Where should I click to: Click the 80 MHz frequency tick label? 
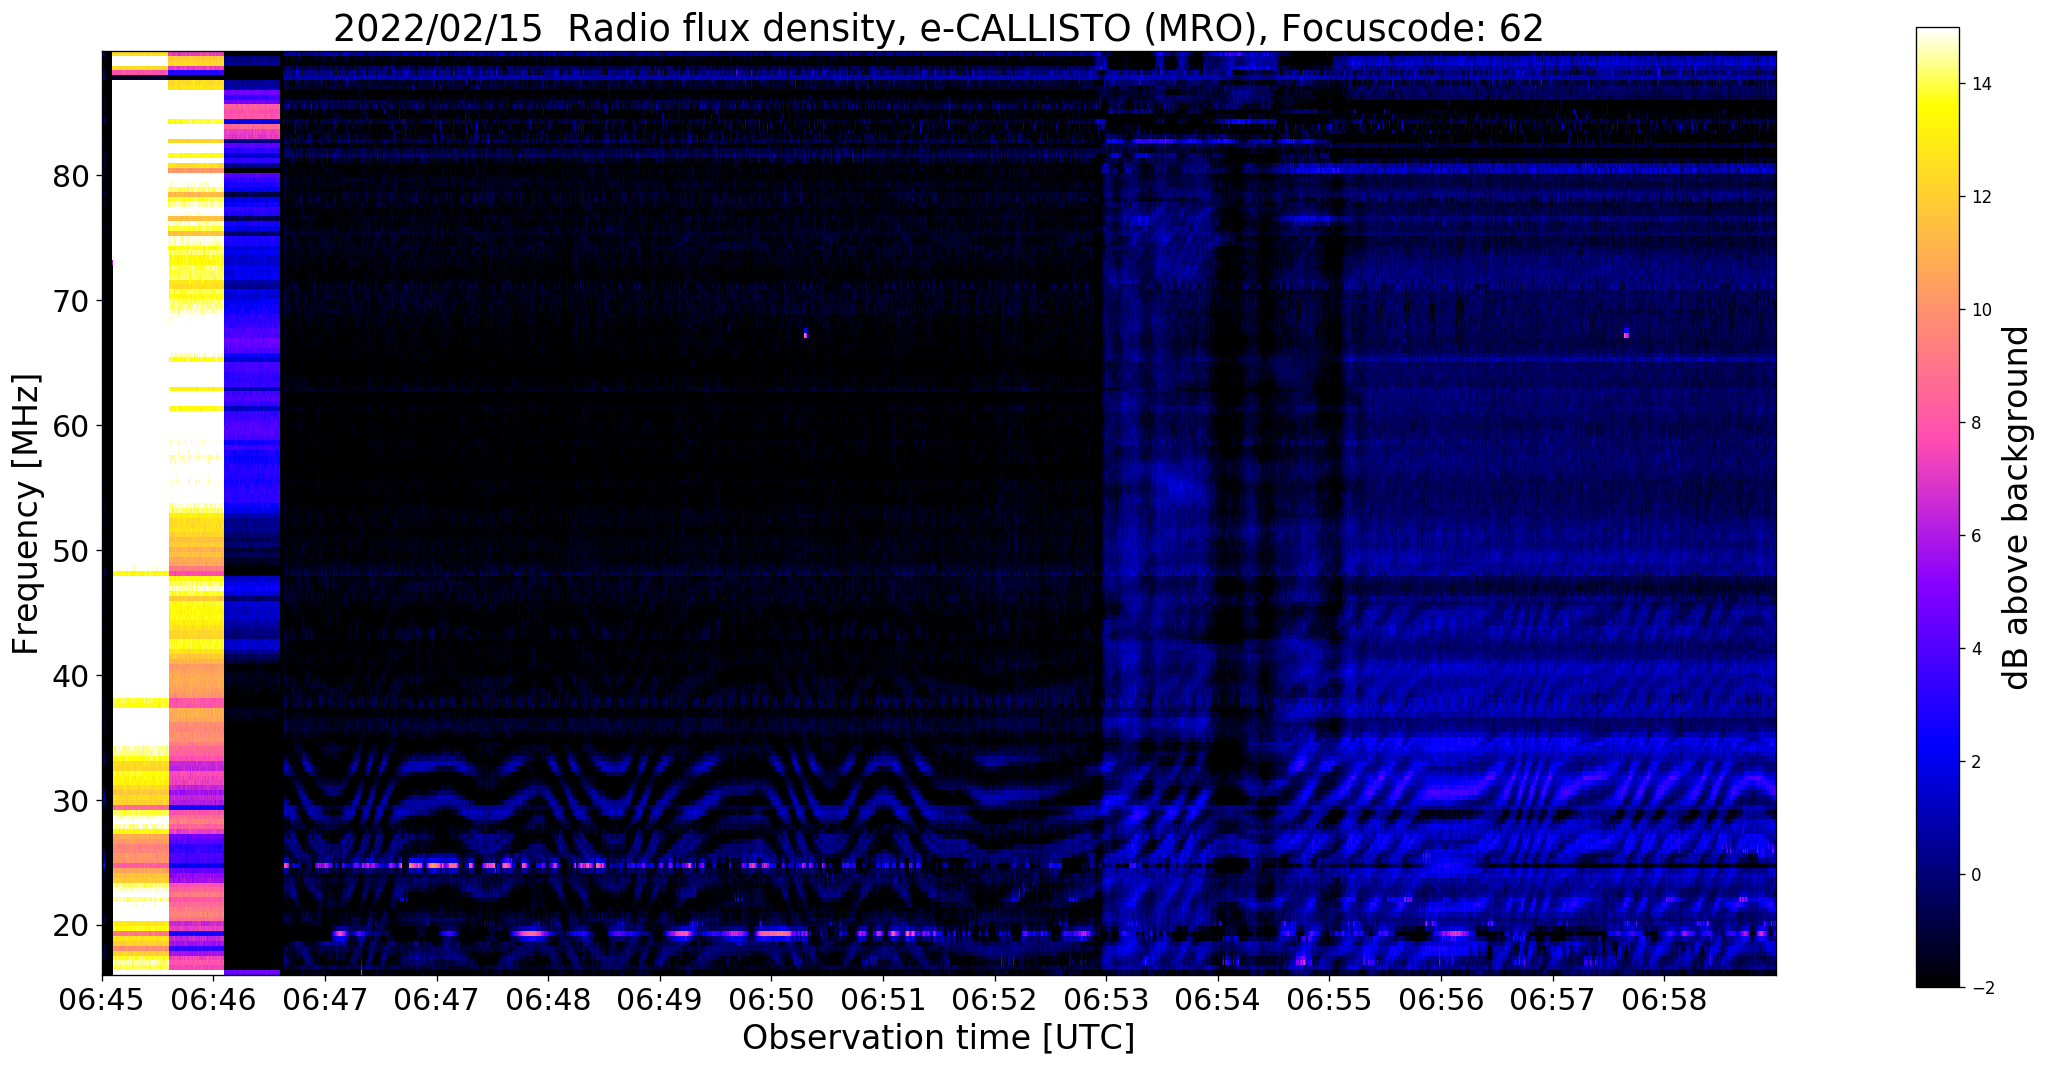72,177
